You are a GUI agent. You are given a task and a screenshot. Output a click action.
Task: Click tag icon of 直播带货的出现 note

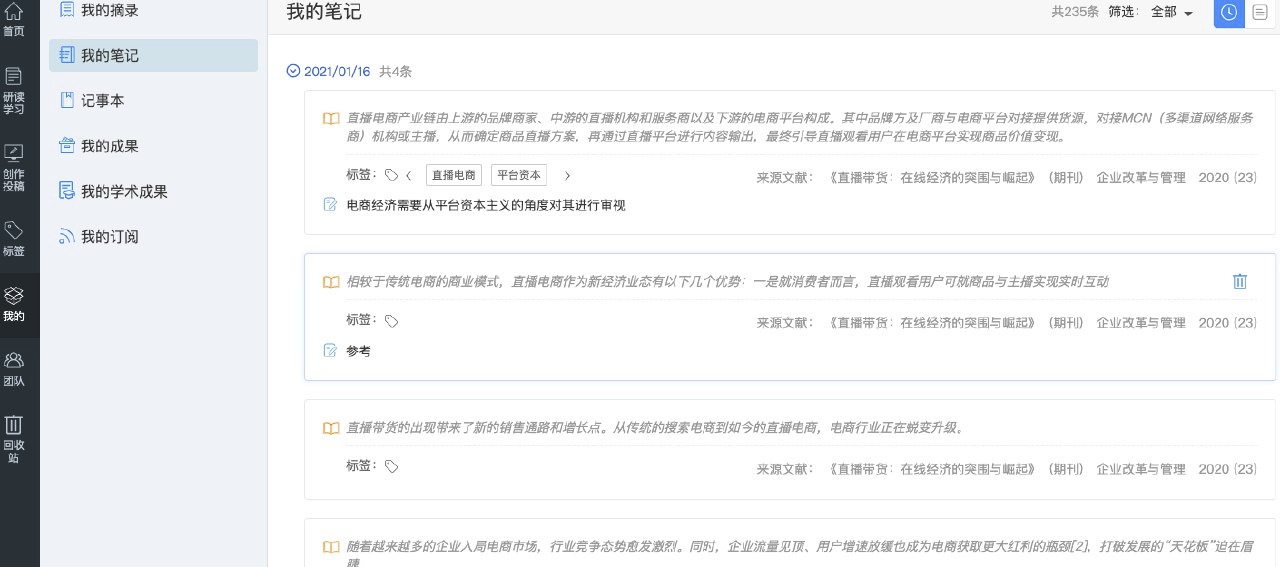point(392,467)
